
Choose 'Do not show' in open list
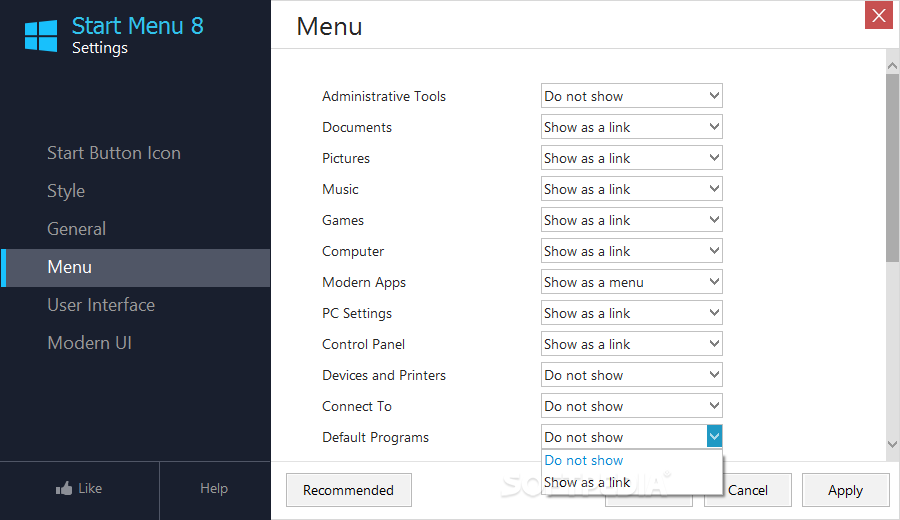(631, 460)
